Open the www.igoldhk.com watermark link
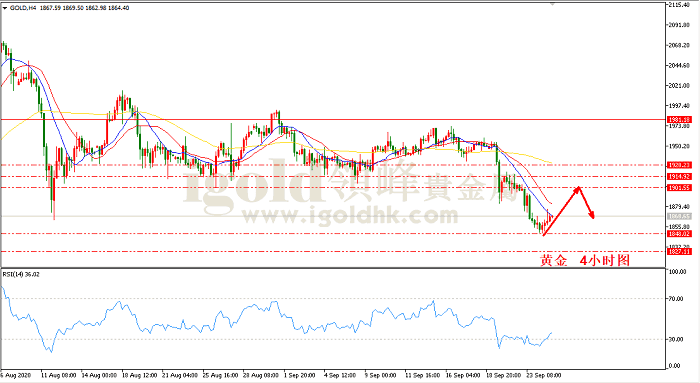 coord(350,216)
